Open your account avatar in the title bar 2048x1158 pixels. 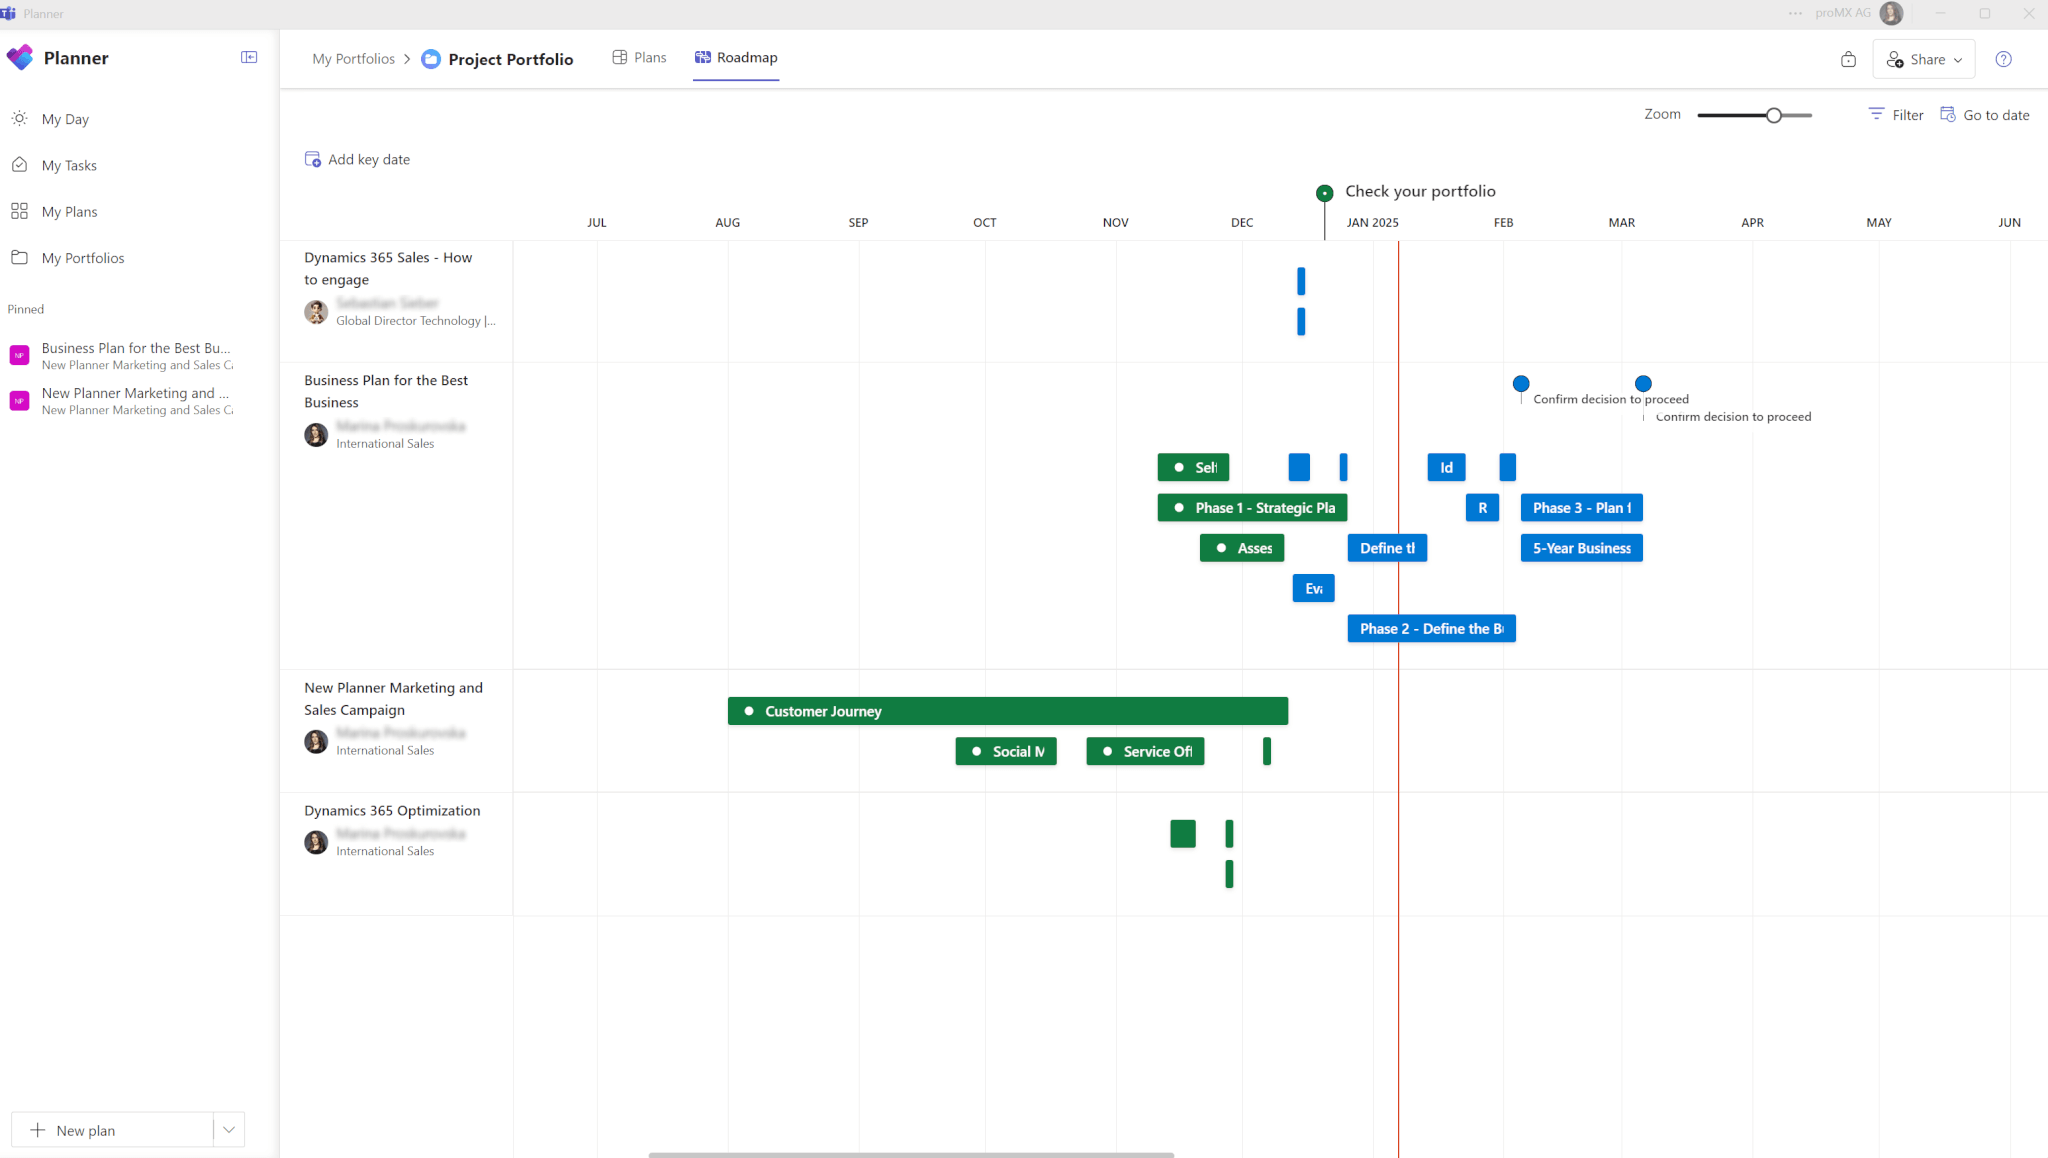pos(1892,13)
